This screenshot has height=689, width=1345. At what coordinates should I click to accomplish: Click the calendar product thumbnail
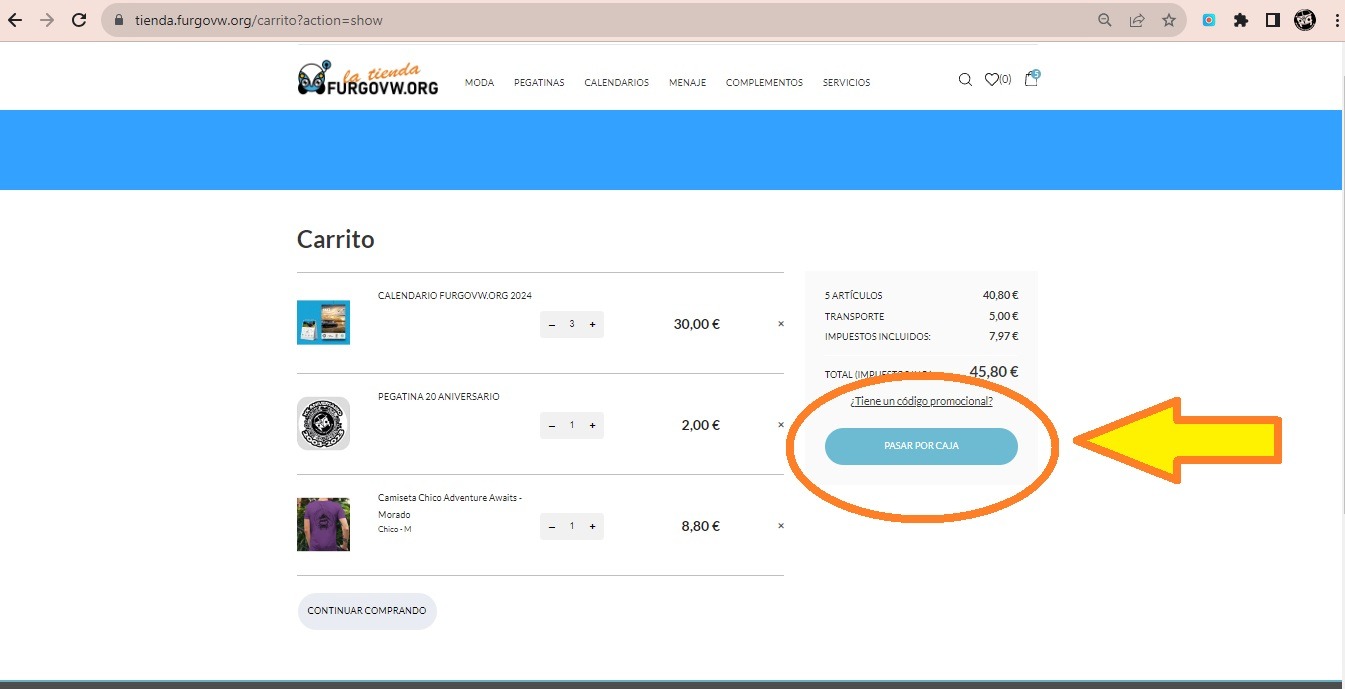[323, 323]
